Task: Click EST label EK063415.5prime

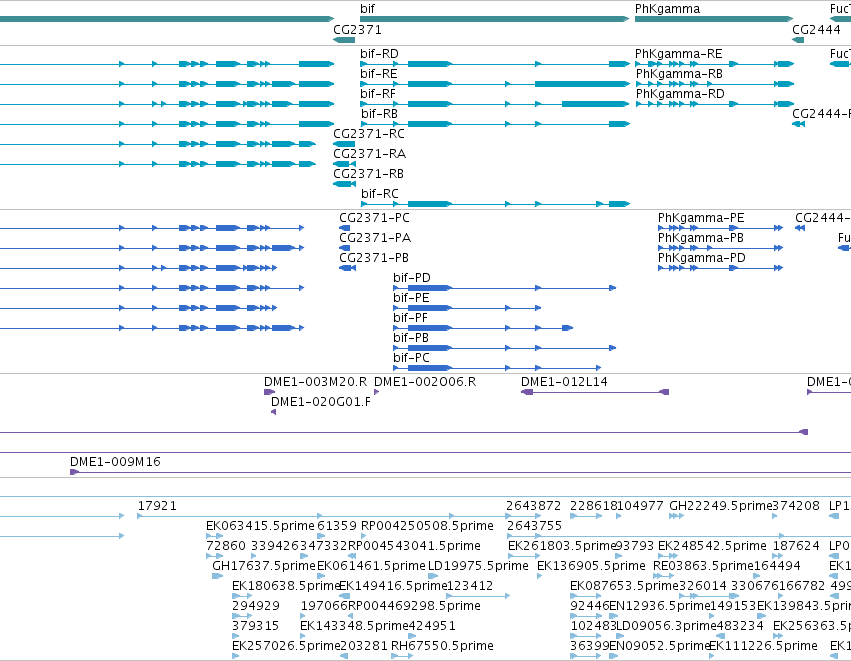Action: pos(260,526)
